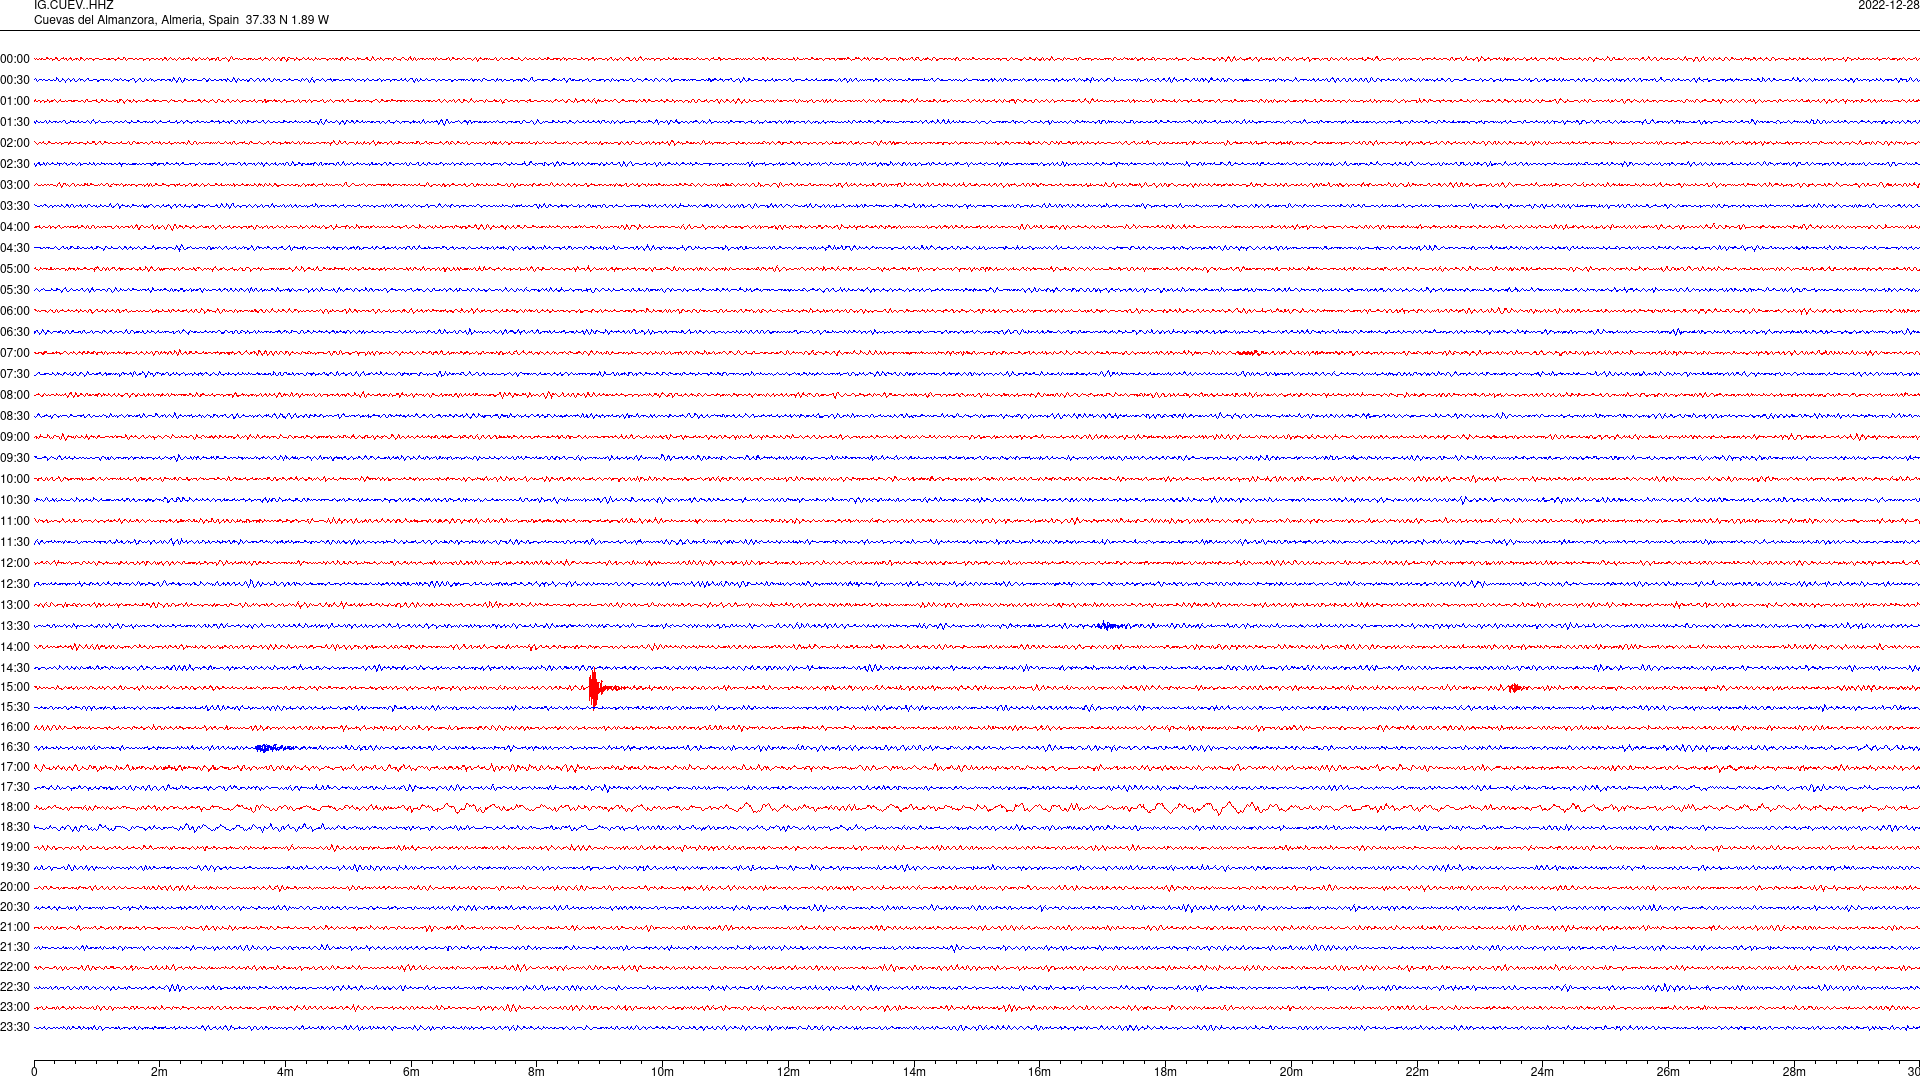1920x1080 pixels.
Task: Click the date 2022-12-28
Action: tap(1888, 6)
